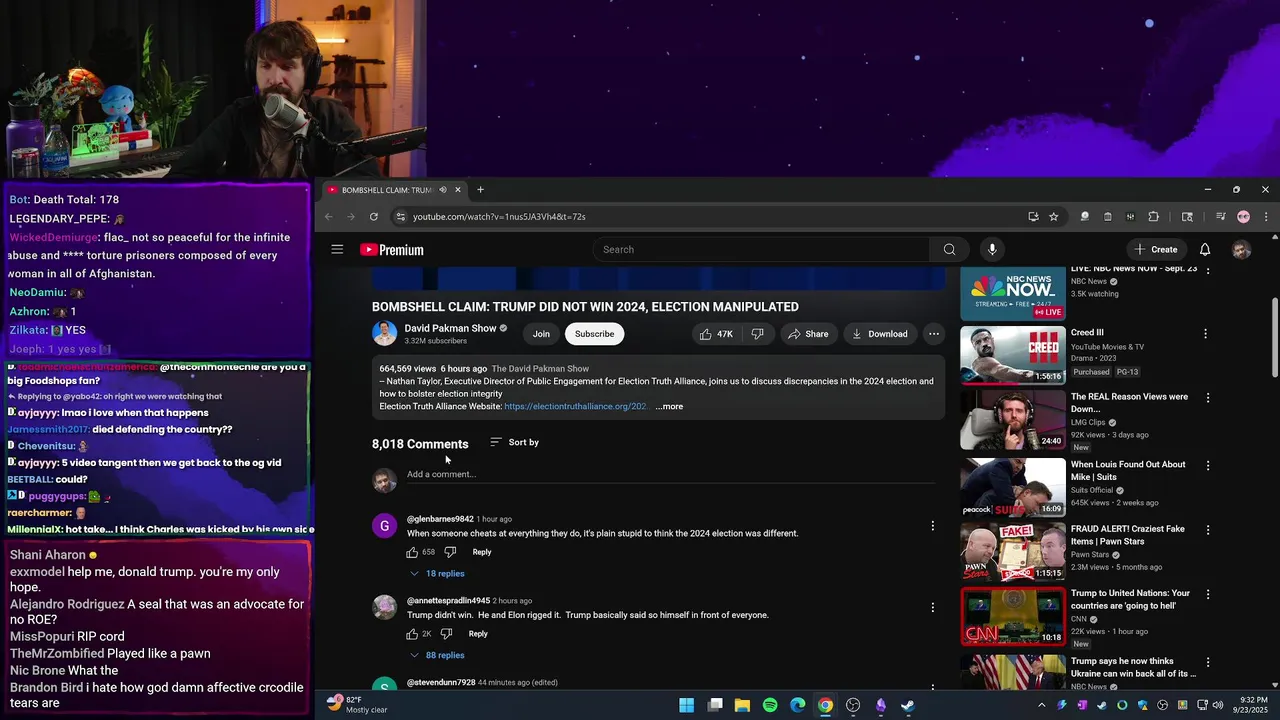Open the Create dropdown button
1280x720 pixels.
(x=1155, y=249)
